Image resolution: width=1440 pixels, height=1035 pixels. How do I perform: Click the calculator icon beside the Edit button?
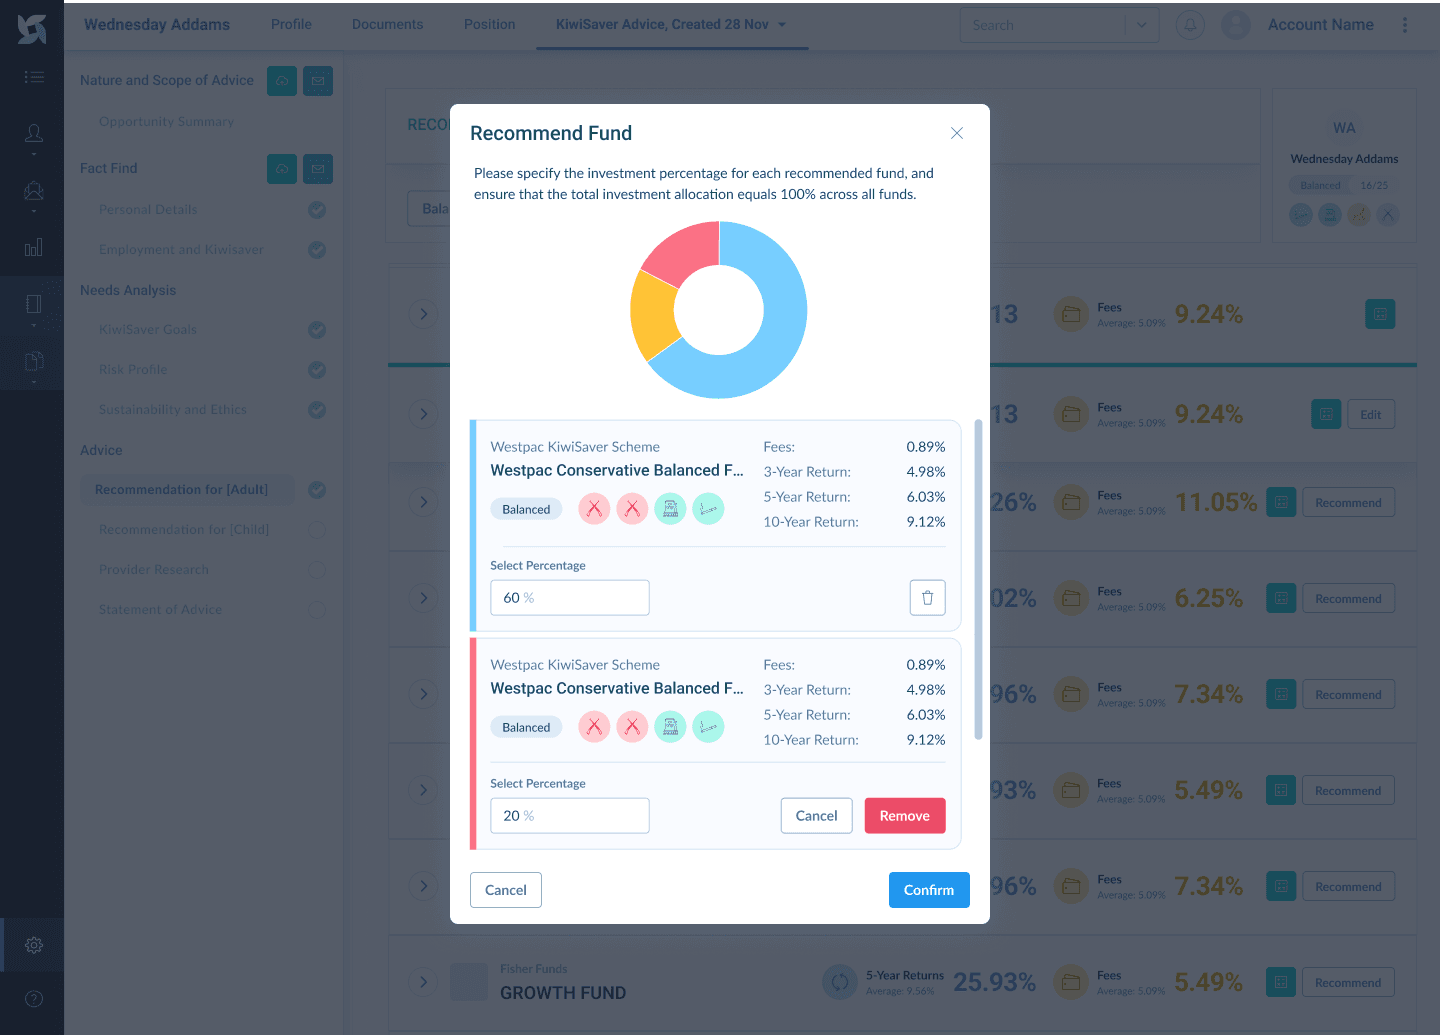click(1326, 414)
